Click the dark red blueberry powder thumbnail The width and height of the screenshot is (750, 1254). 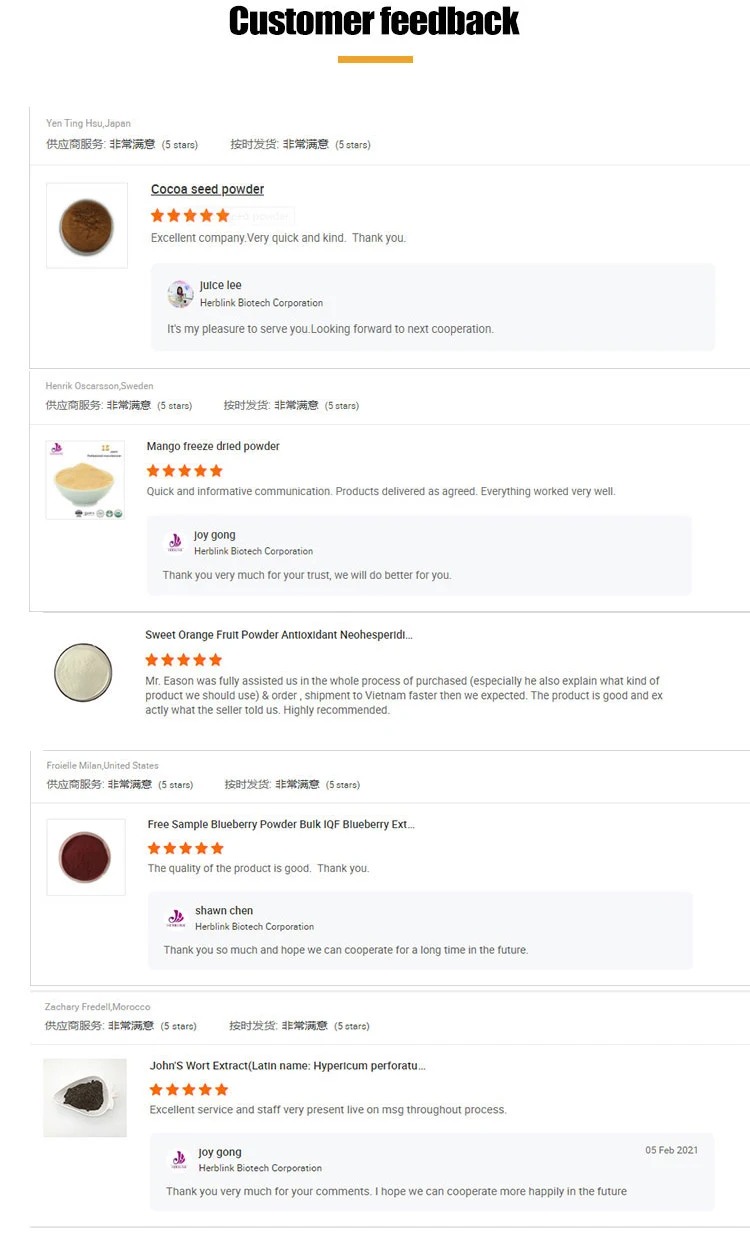coord(86,857)
